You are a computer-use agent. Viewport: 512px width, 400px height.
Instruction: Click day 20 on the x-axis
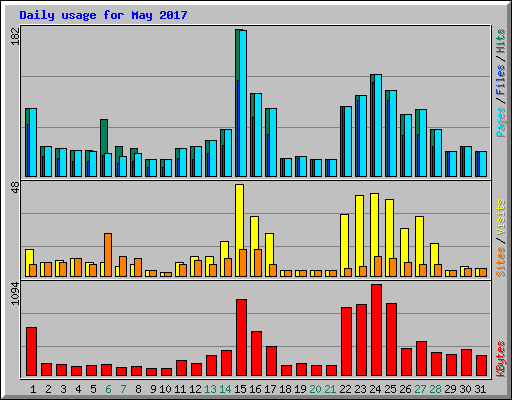315,389
